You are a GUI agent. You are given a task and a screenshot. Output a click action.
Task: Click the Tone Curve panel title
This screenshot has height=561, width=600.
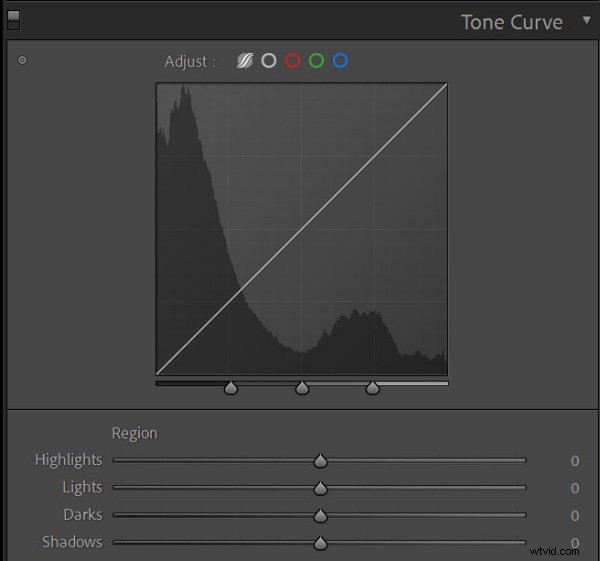[x=512, y=22]
